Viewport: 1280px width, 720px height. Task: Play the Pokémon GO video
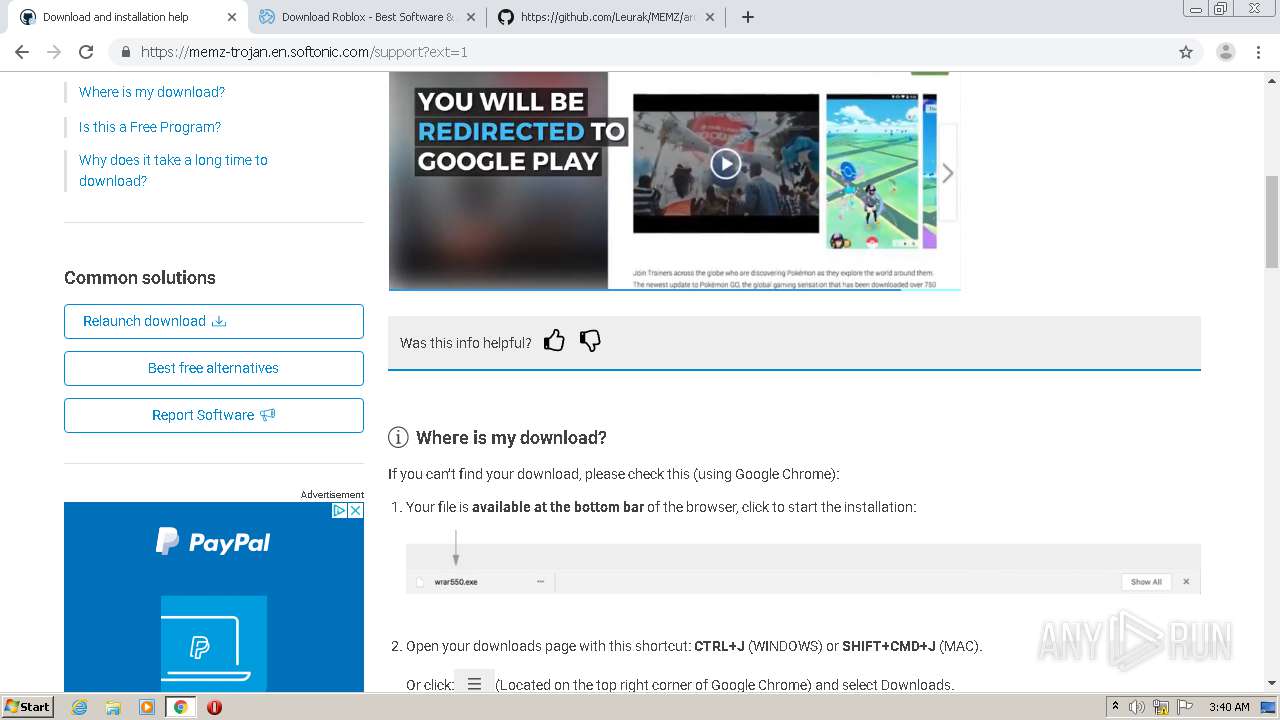726,163
